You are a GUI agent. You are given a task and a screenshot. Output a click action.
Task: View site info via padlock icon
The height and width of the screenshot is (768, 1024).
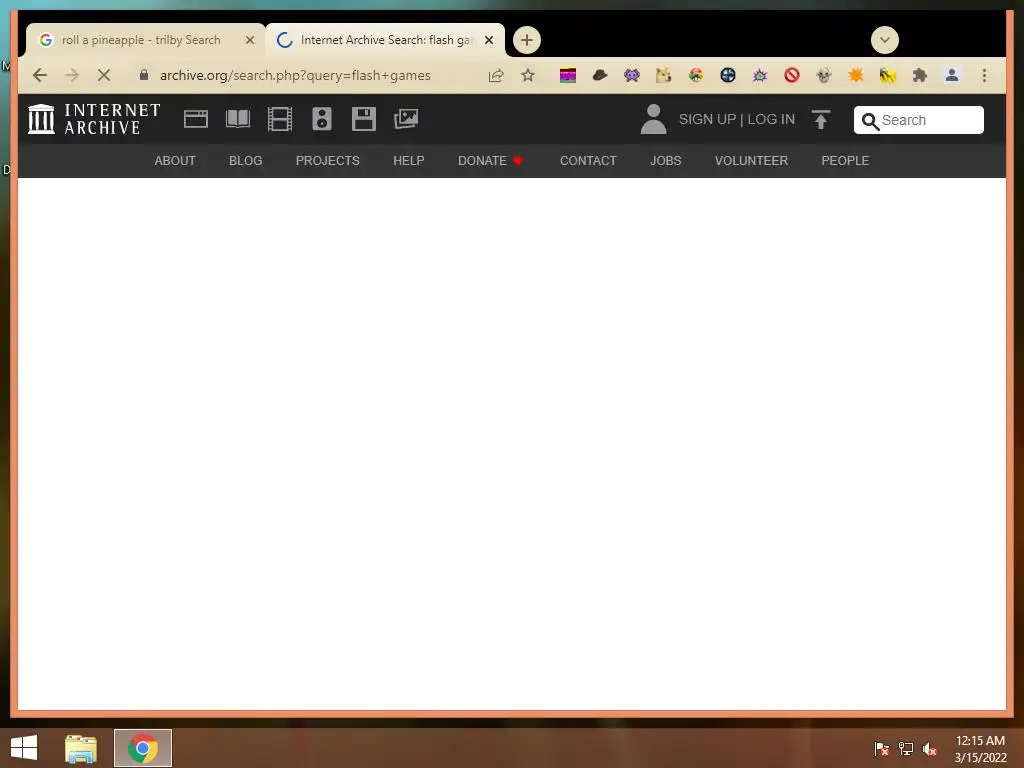tap(144, 75)
